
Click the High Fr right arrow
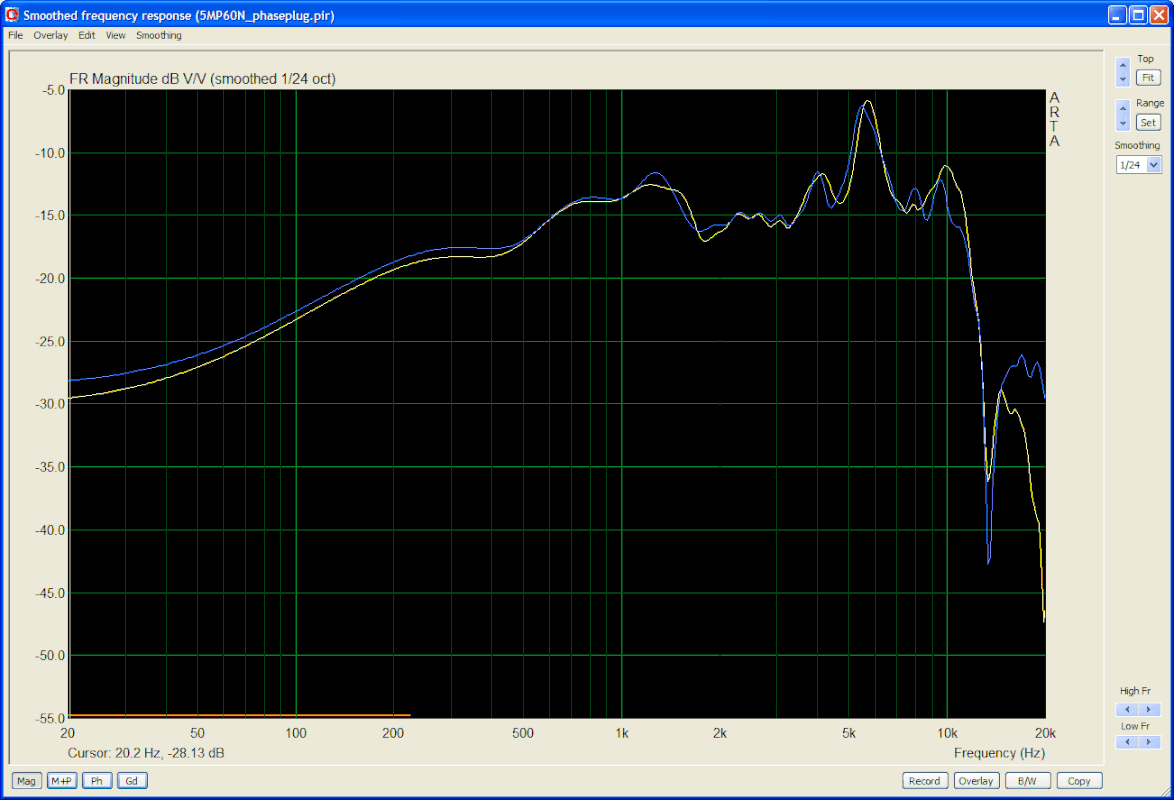[x=1149, y=709]
